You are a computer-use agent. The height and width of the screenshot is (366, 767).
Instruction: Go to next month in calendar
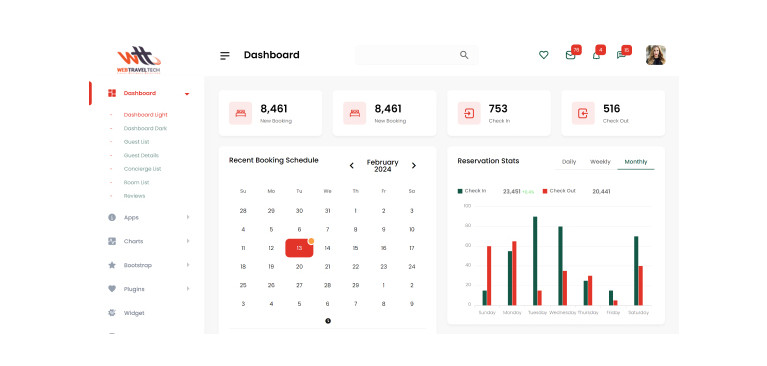point(413,166)
